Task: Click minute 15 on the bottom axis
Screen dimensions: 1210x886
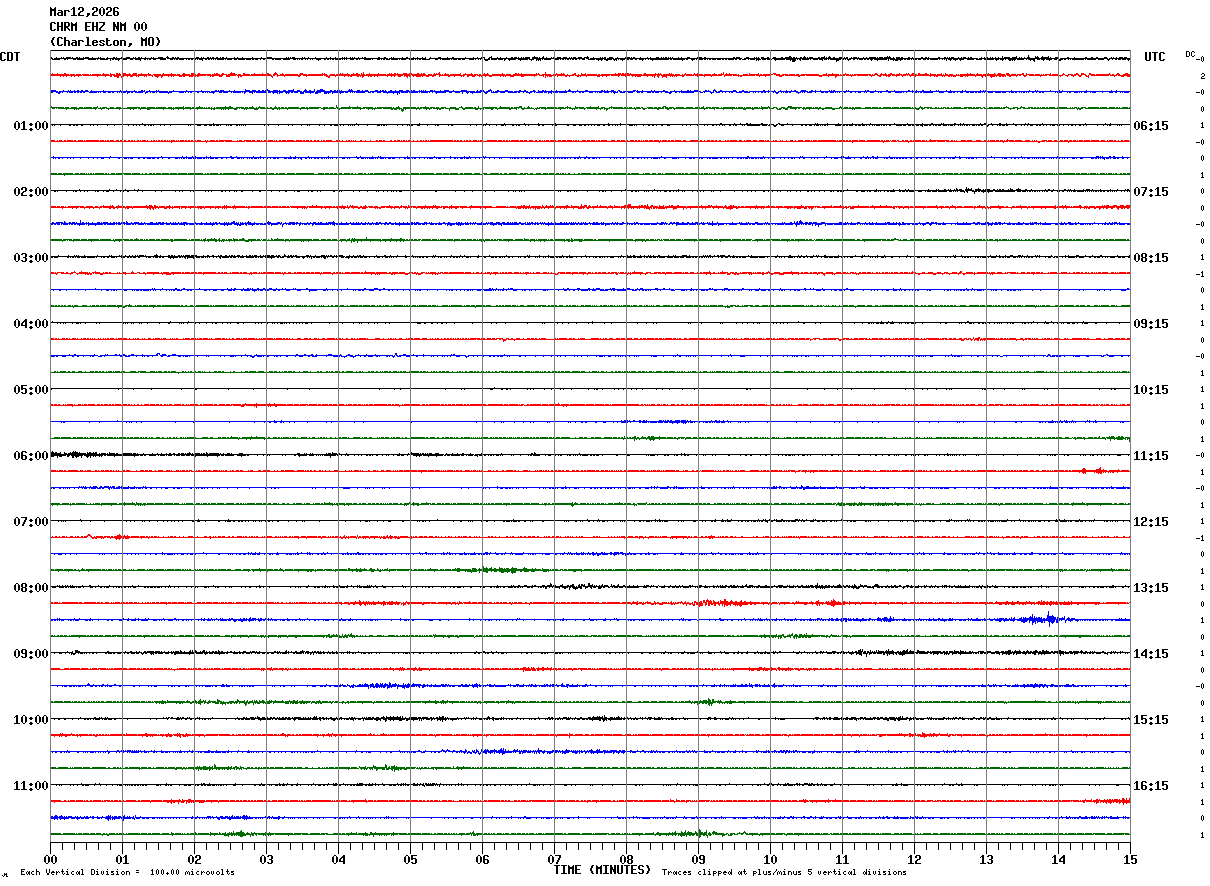Action: (x=1130, y=859)
